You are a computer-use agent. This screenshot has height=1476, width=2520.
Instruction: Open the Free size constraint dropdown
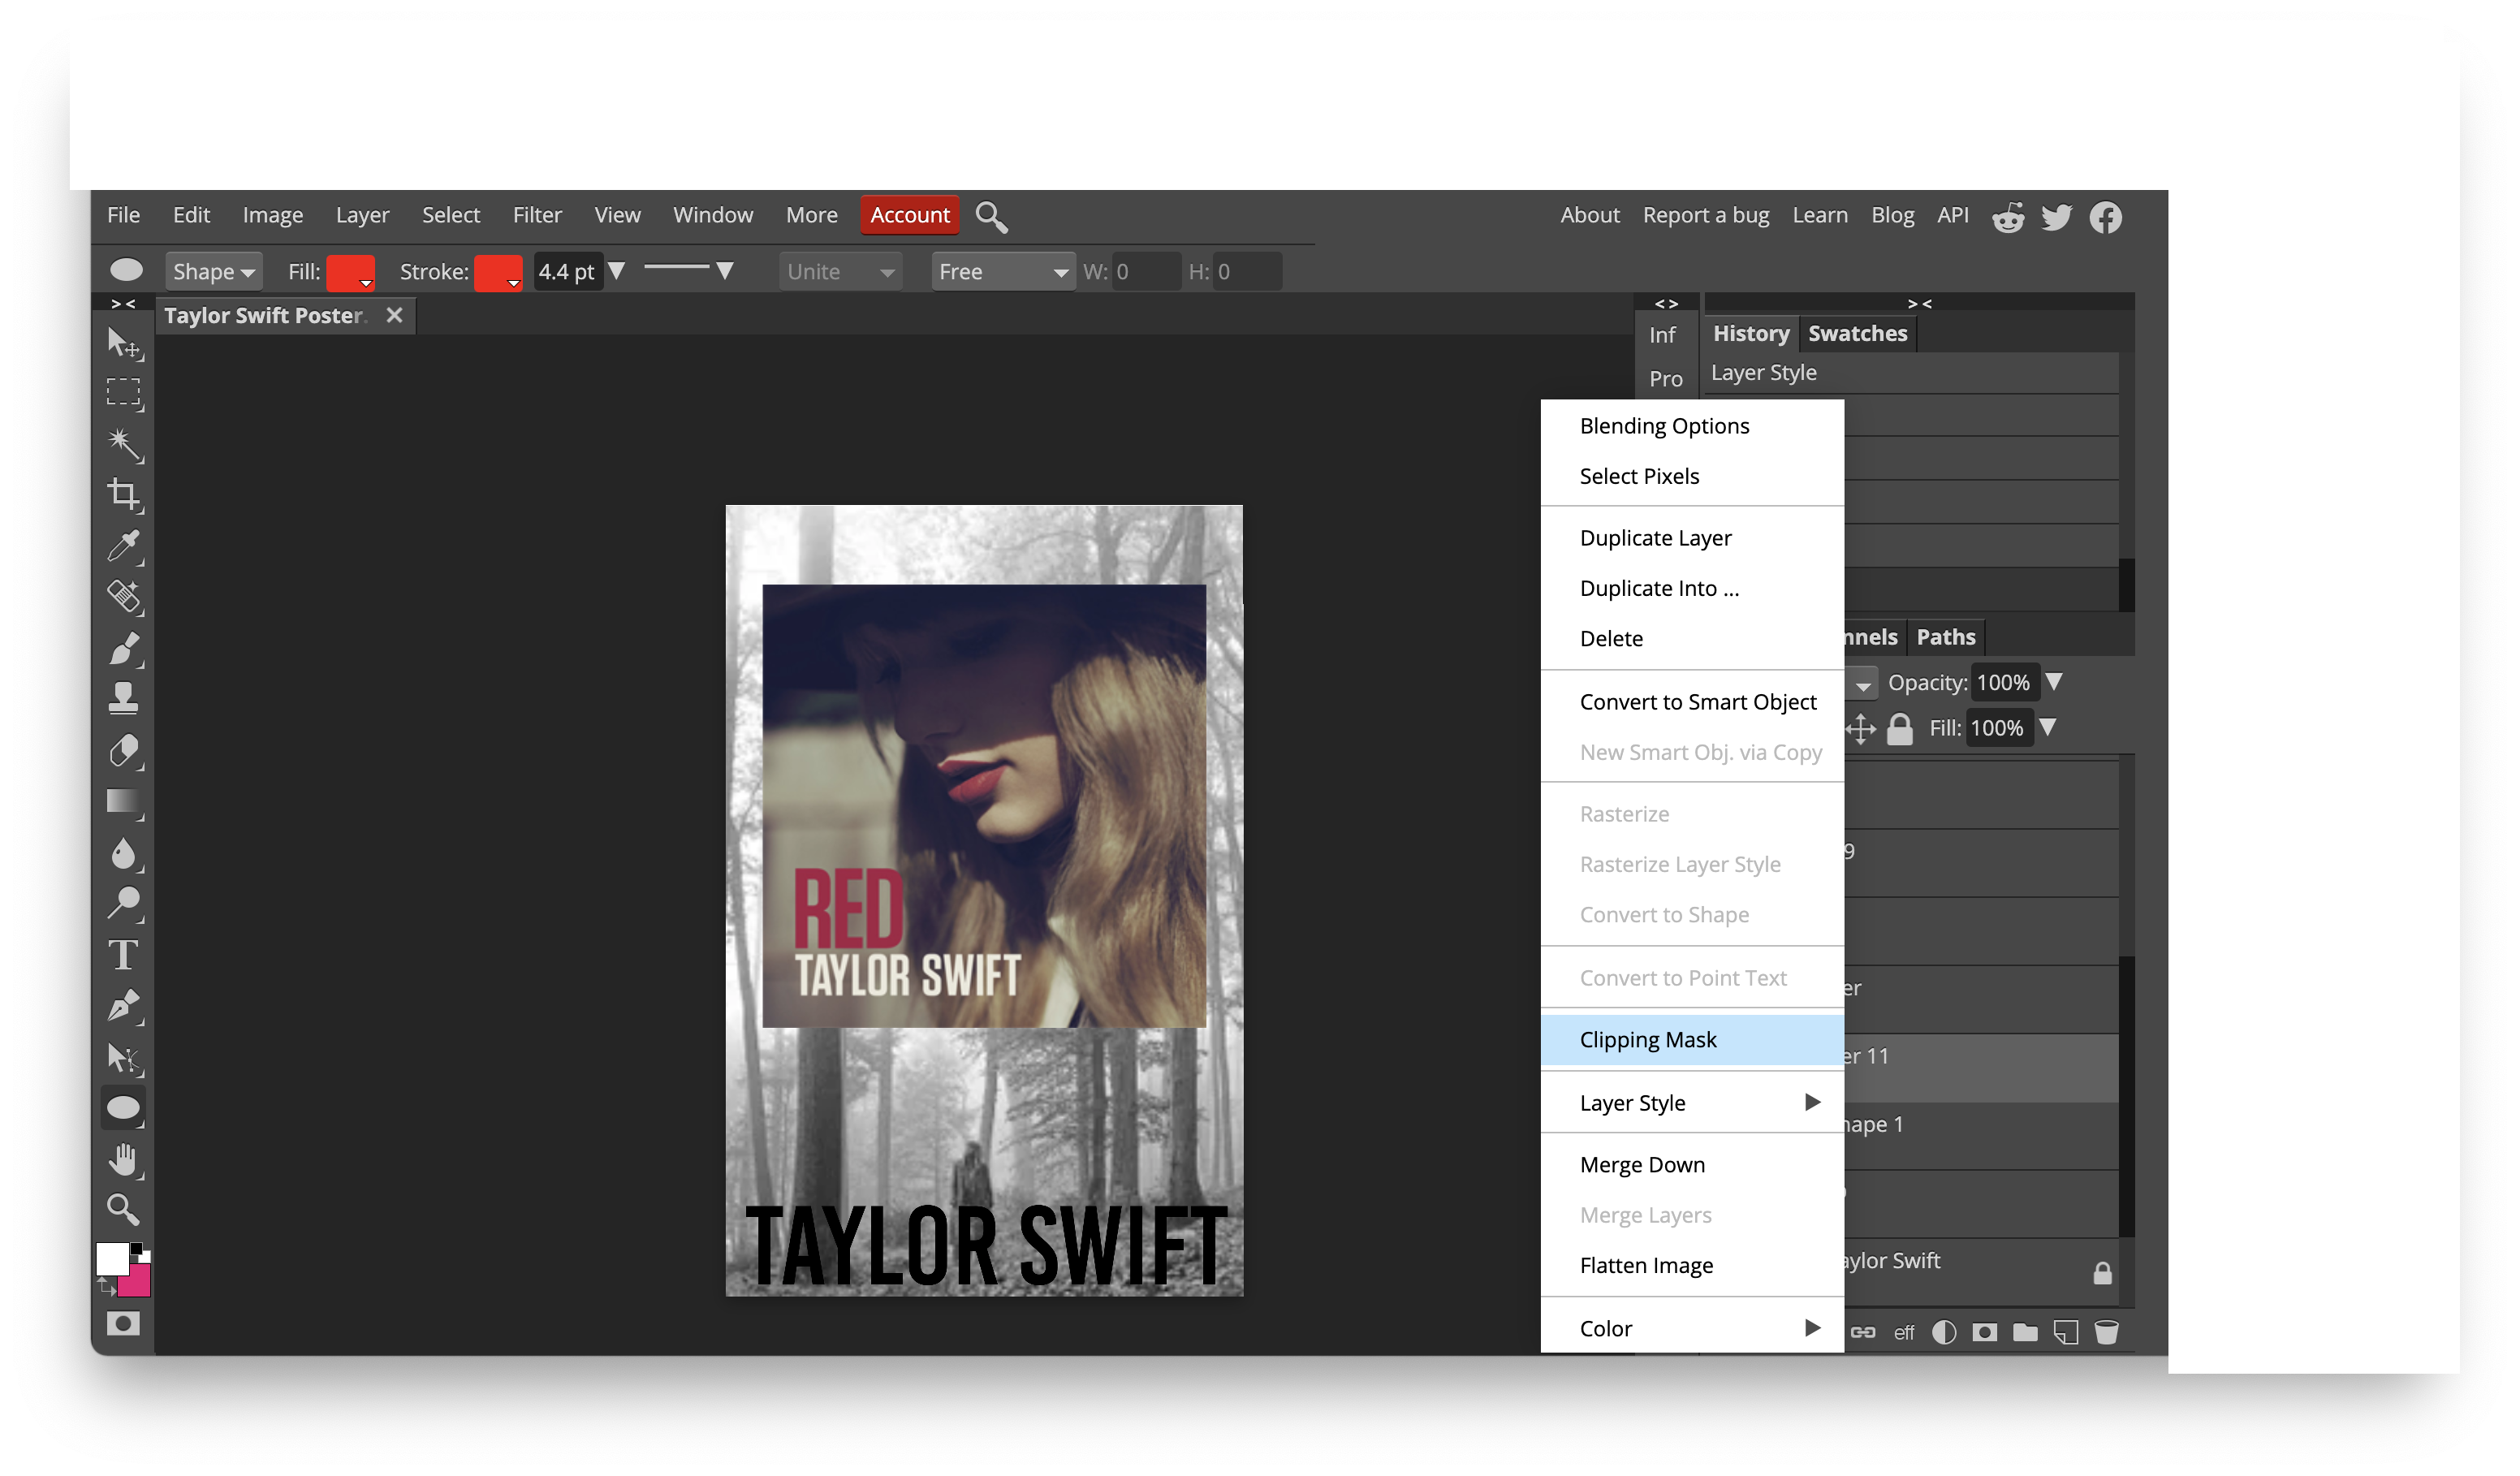point(1003,272)
